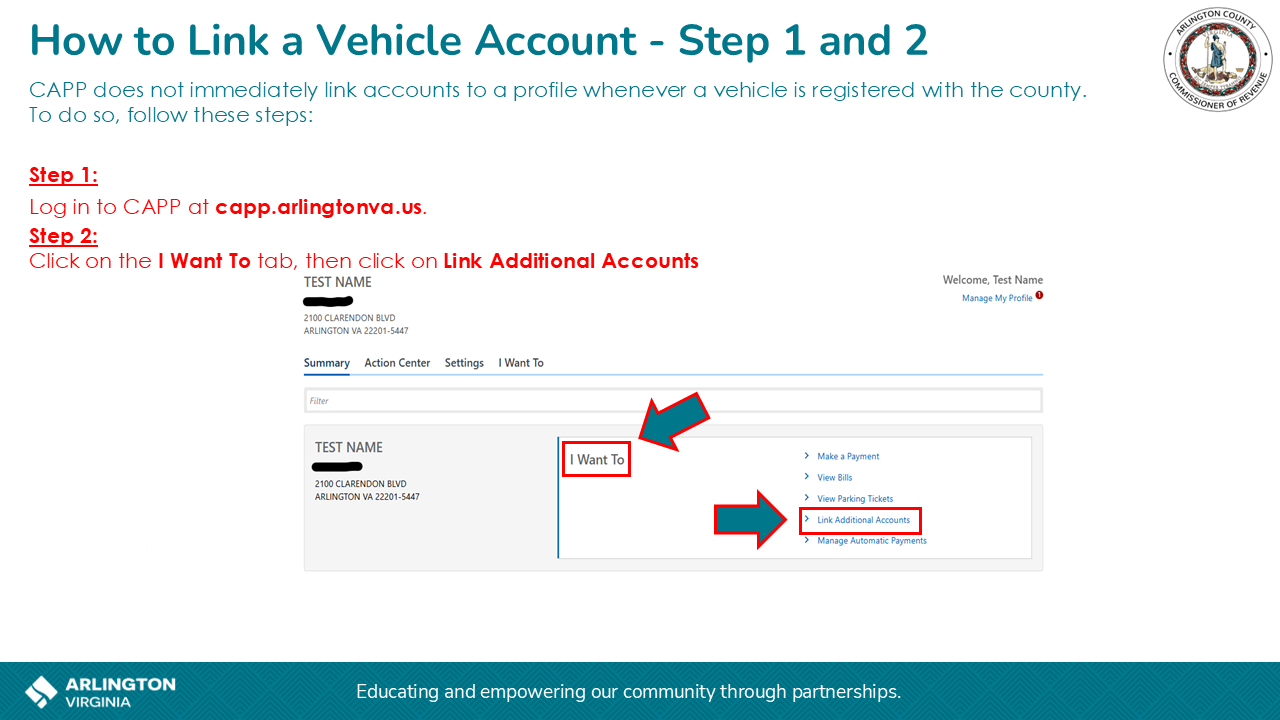Click the TEST NAME account card title

tap(349, 447)
